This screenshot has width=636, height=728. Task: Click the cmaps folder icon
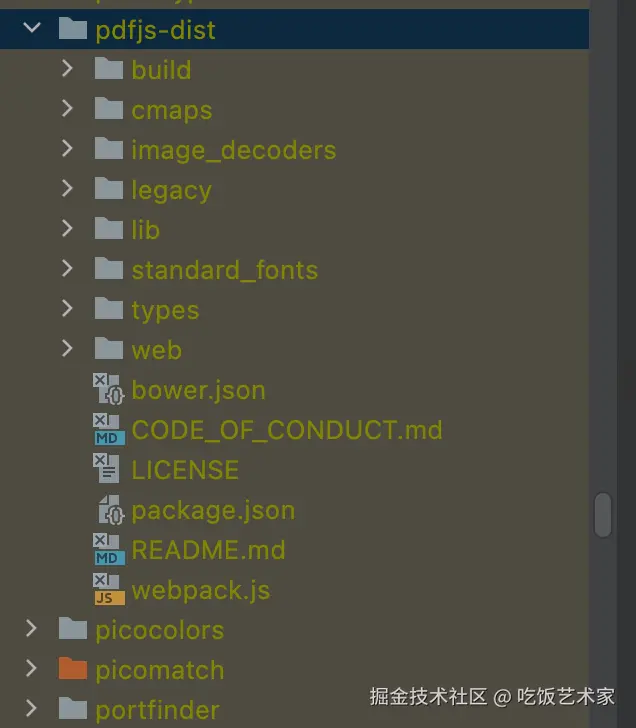click(108, 109)
